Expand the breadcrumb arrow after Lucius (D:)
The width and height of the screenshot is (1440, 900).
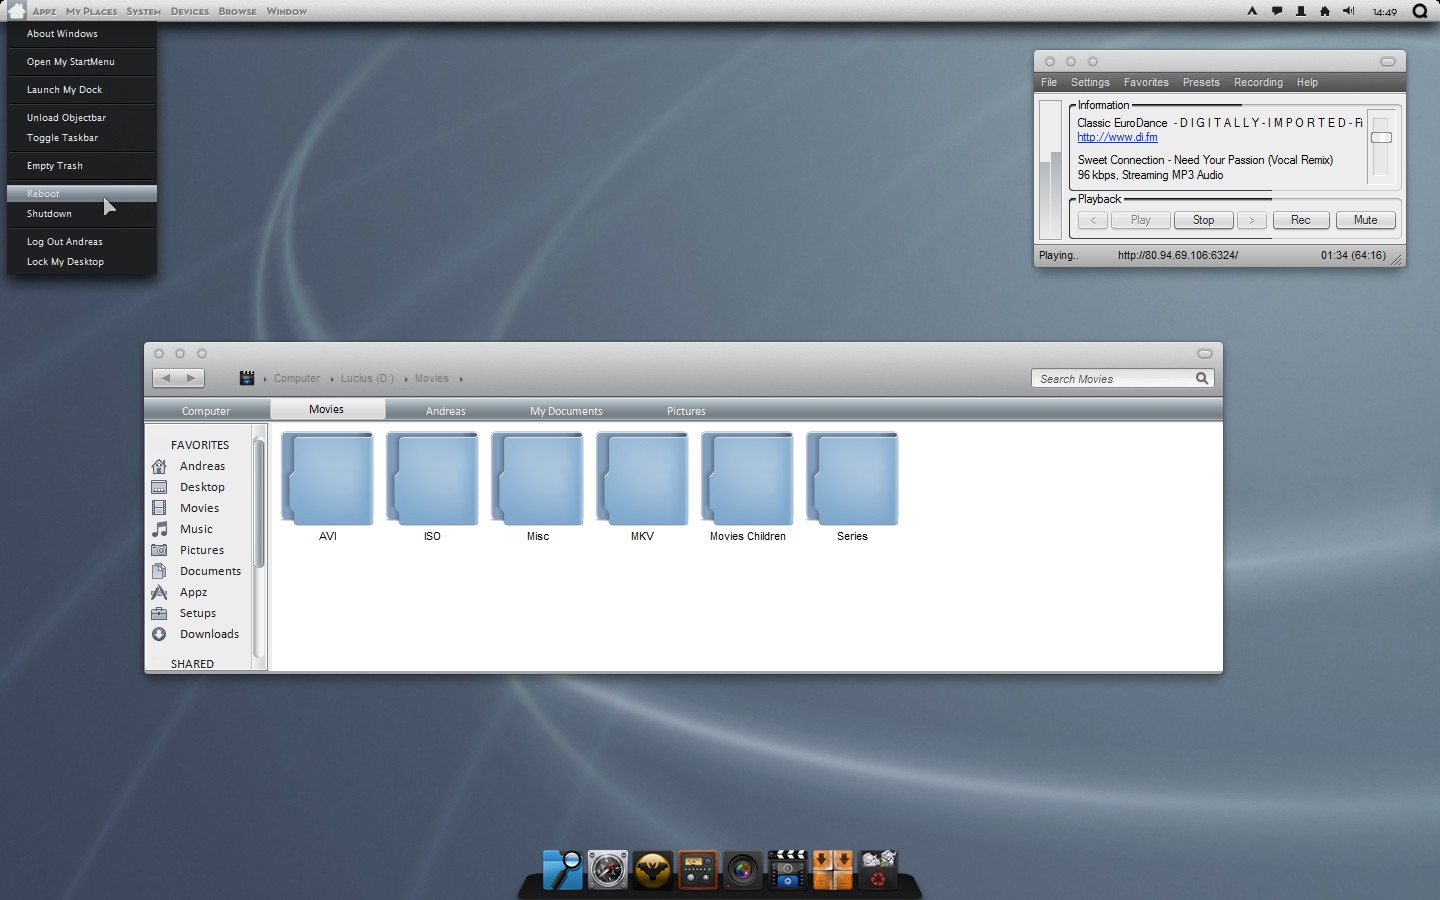pos(405,379)
